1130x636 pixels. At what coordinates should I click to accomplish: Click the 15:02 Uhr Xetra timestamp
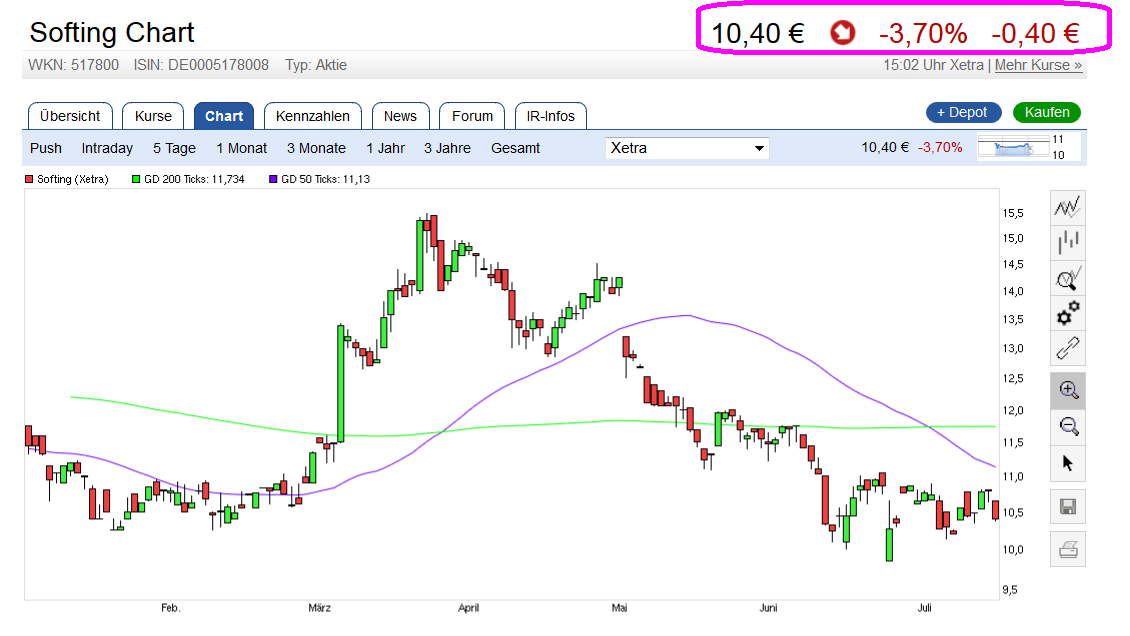tap(933, 65)
